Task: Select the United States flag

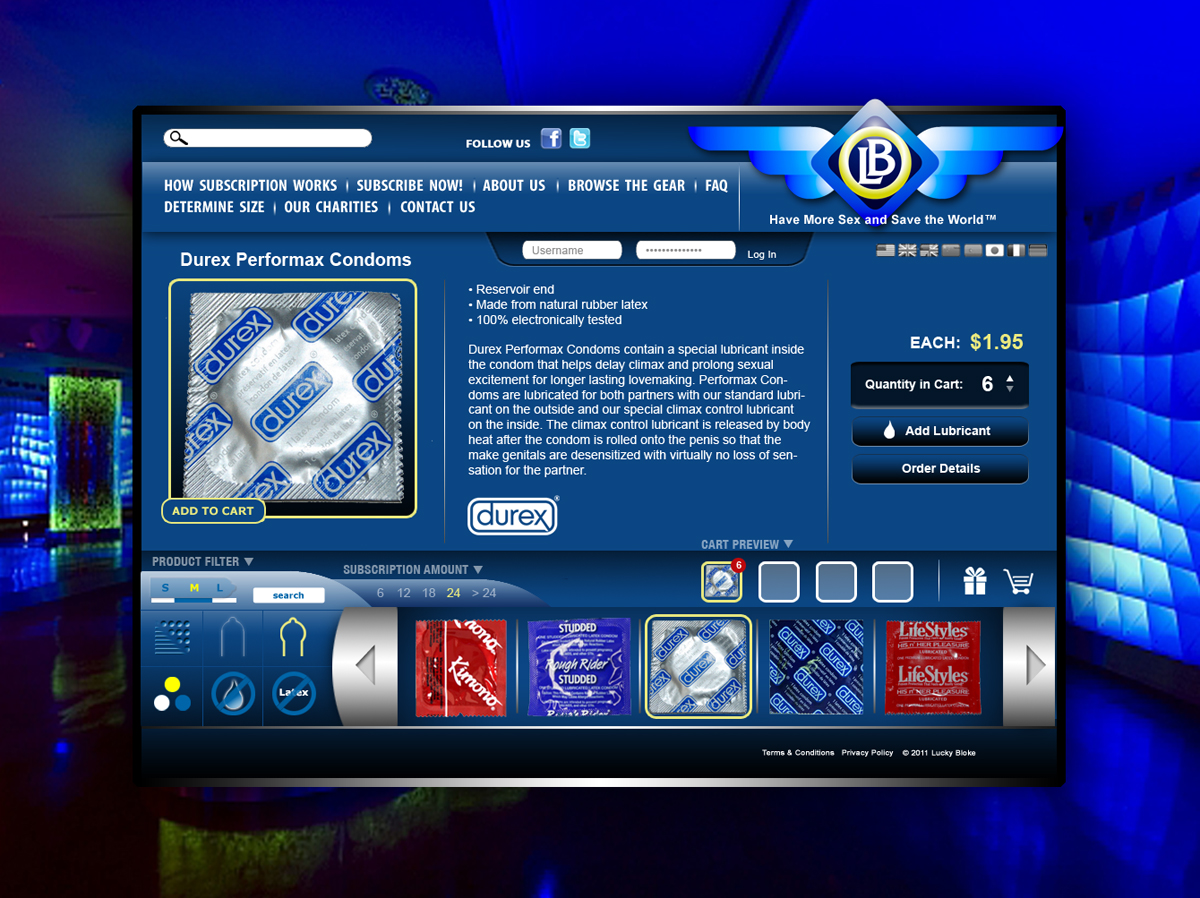Action: (x=885, y=250)
